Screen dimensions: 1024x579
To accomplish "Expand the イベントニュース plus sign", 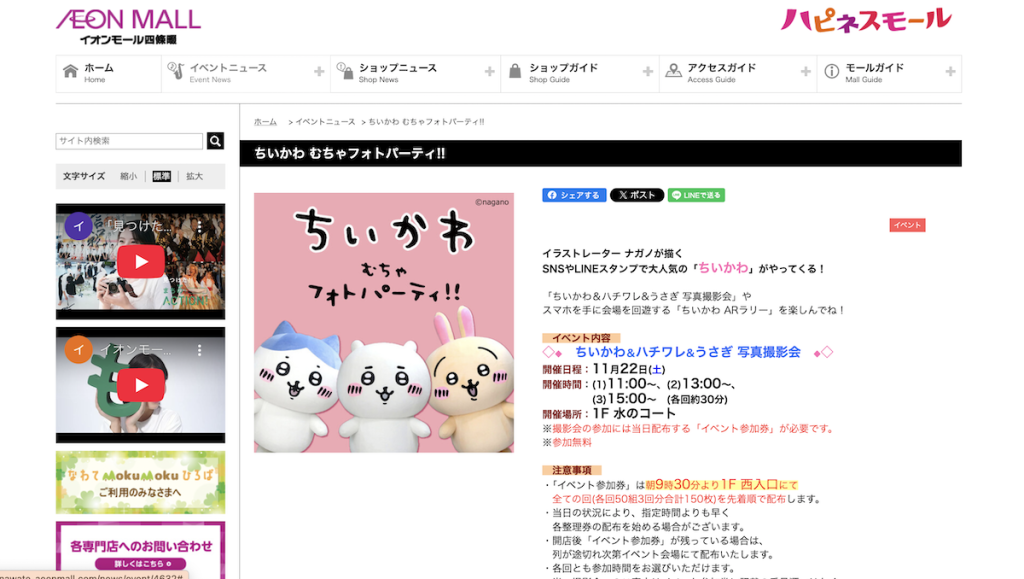I will [319, 72].
